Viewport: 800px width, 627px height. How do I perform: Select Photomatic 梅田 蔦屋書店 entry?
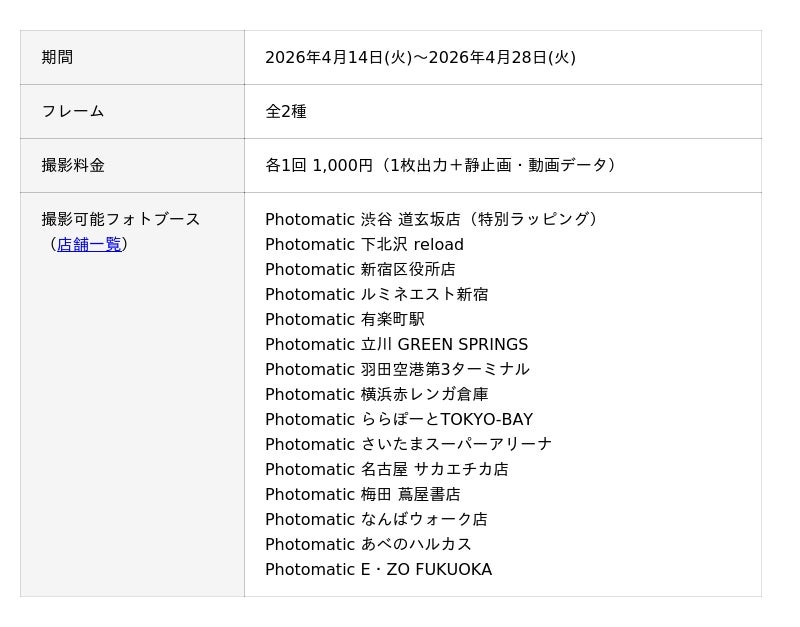[x=362, y=494]
